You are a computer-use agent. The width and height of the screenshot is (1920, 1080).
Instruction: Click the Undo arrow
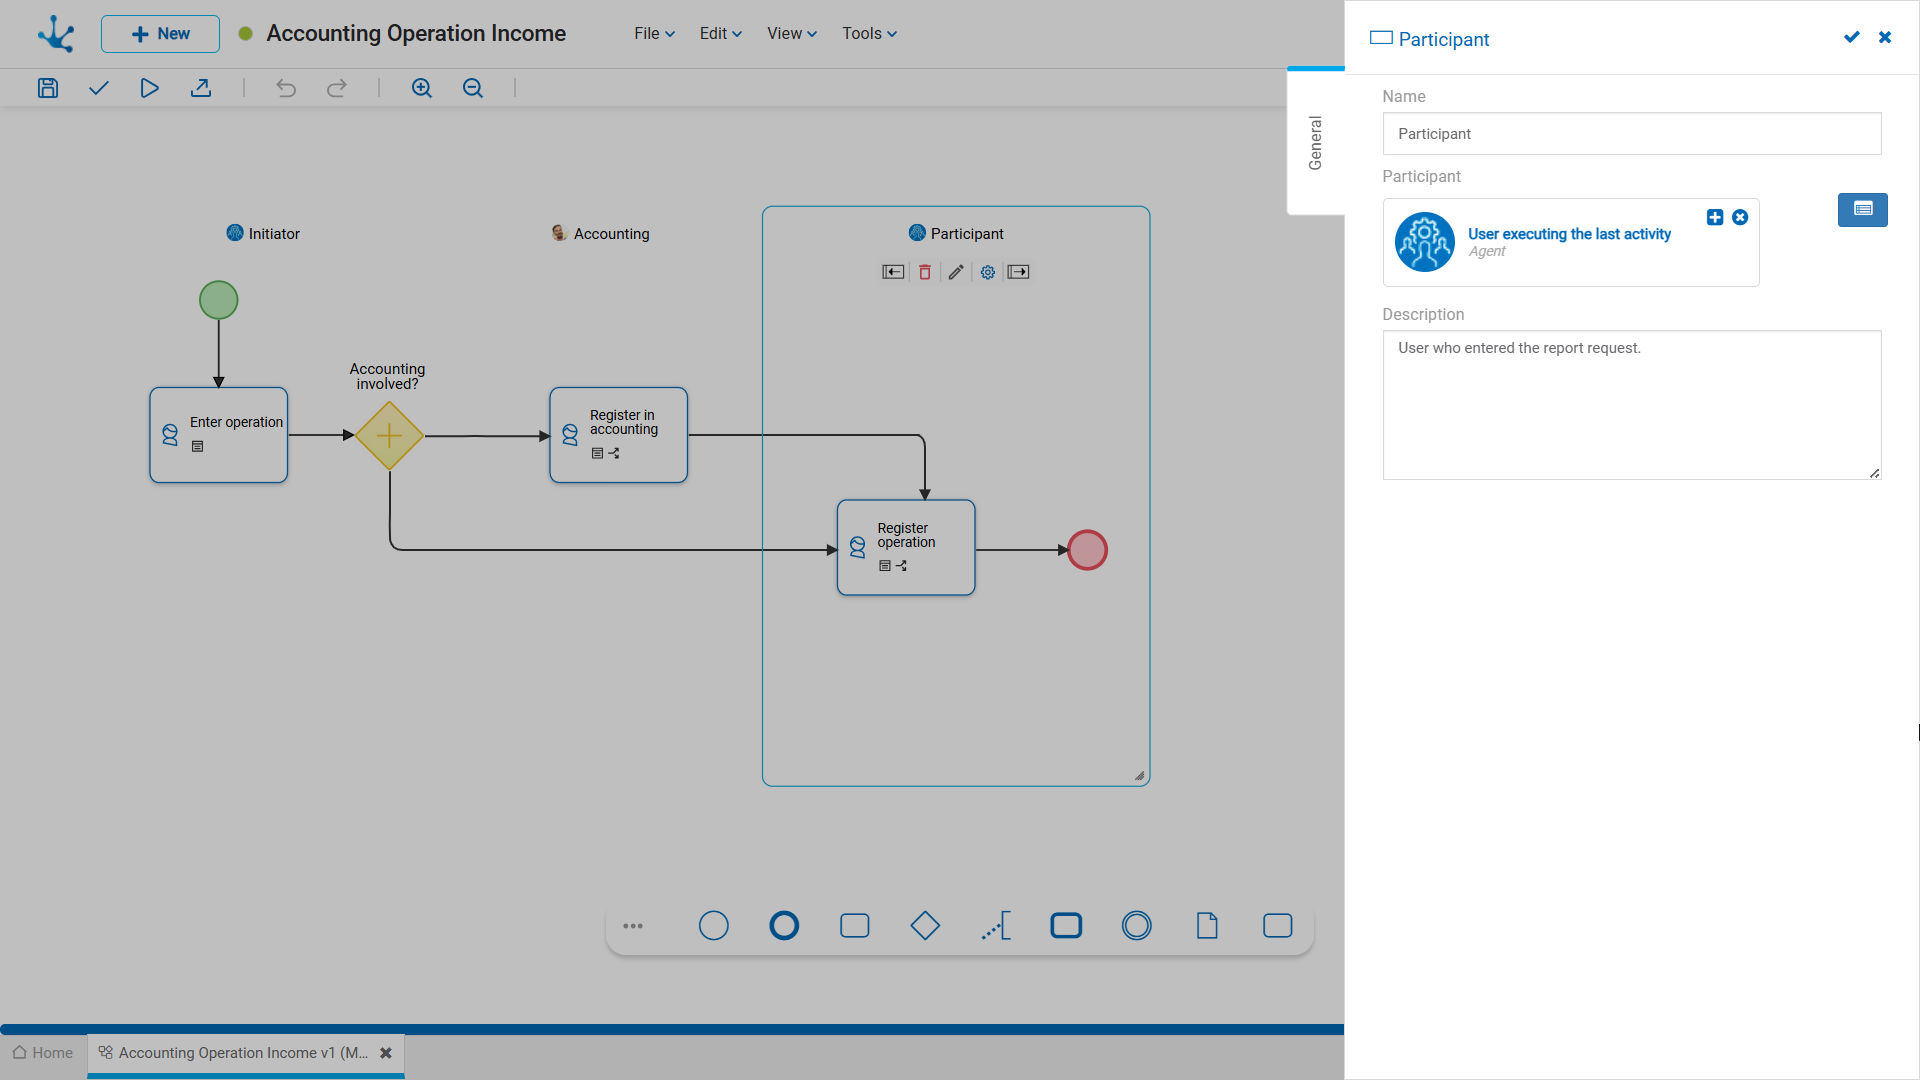286,88
